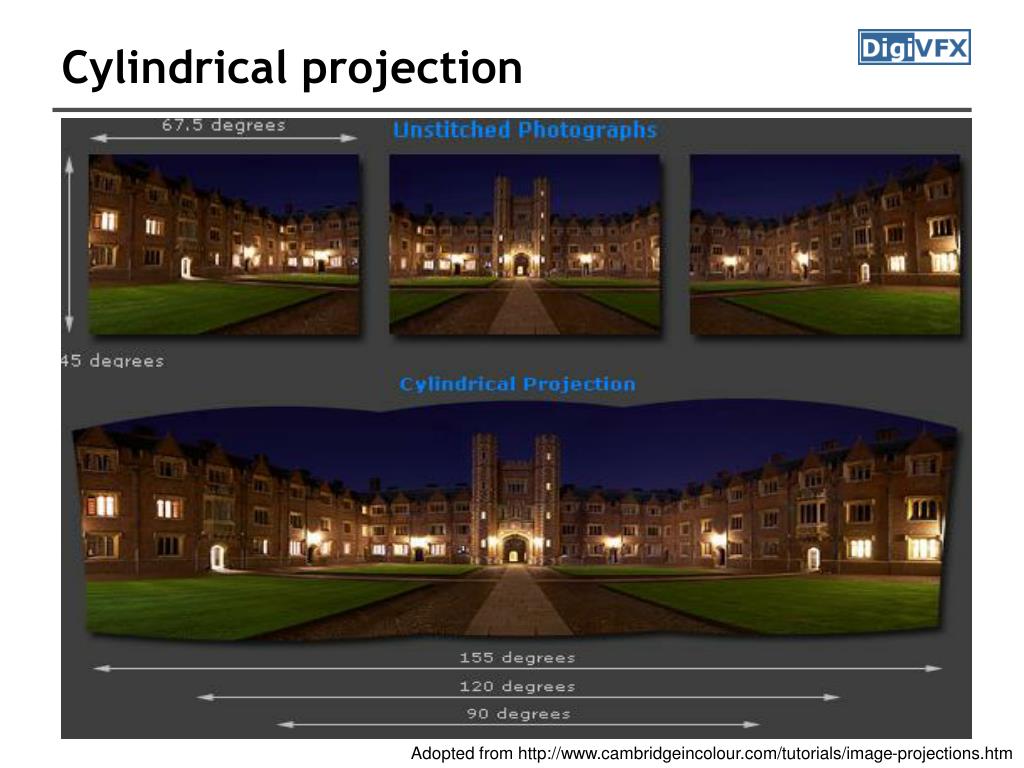Open the center unstitched tower photograph

click(x=524, y=245)
